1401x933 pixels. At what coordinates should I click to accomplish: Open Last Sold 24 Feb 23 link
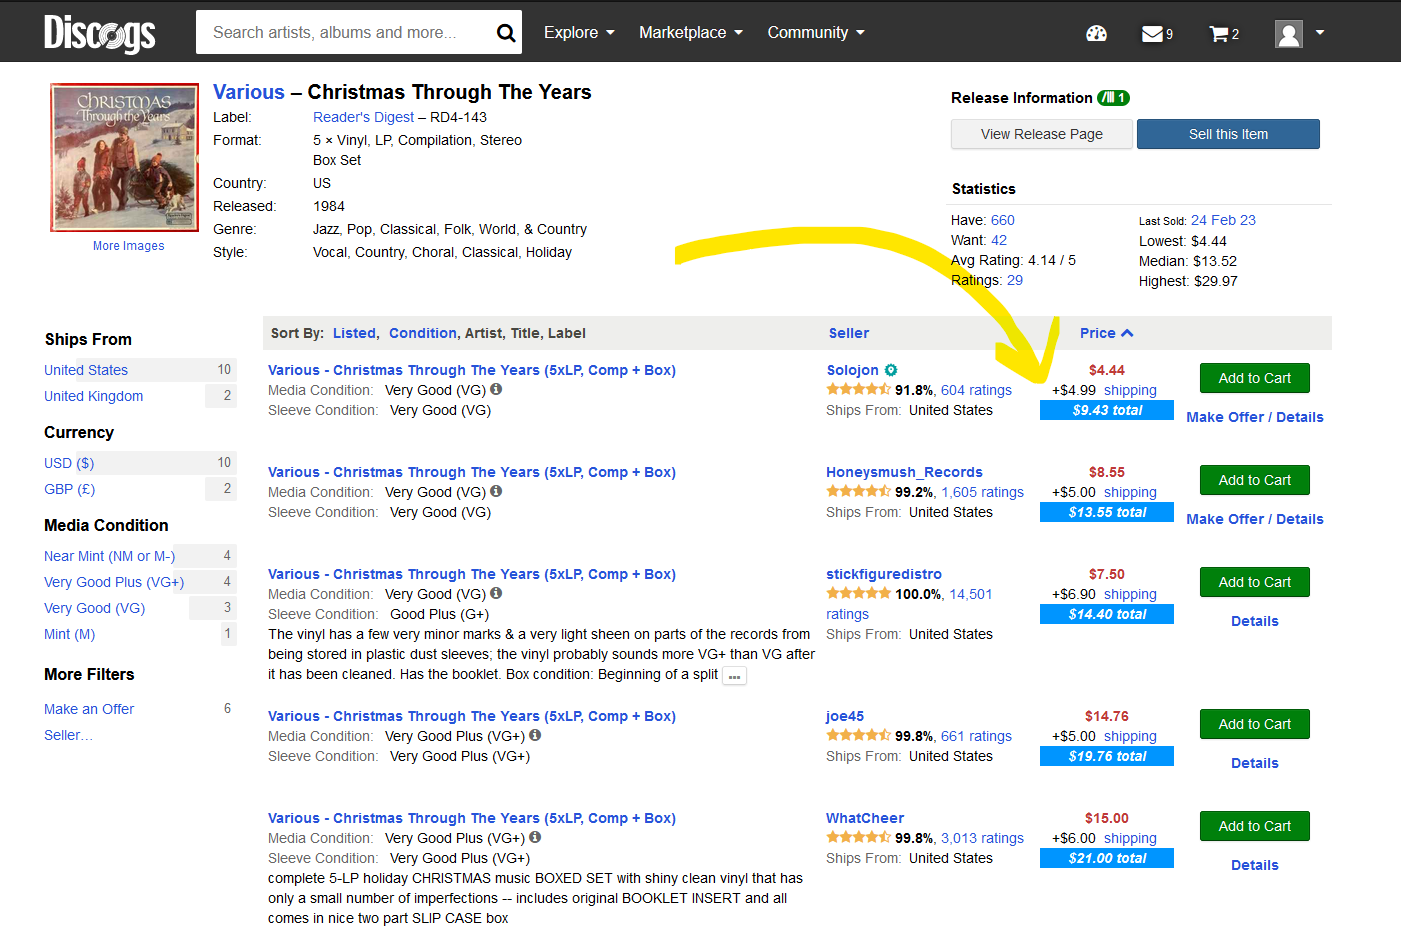pyautogui.click(x=1223, y=220)
